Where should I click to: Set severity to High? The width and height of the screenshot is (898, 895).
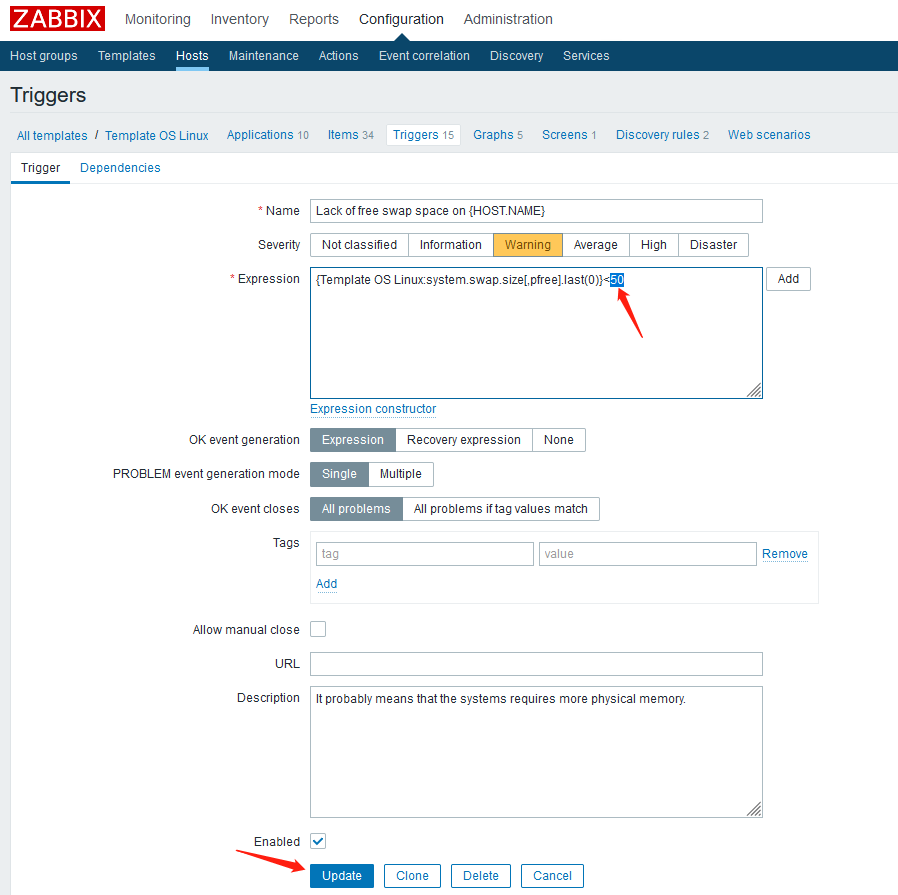(x=653, y=245)
